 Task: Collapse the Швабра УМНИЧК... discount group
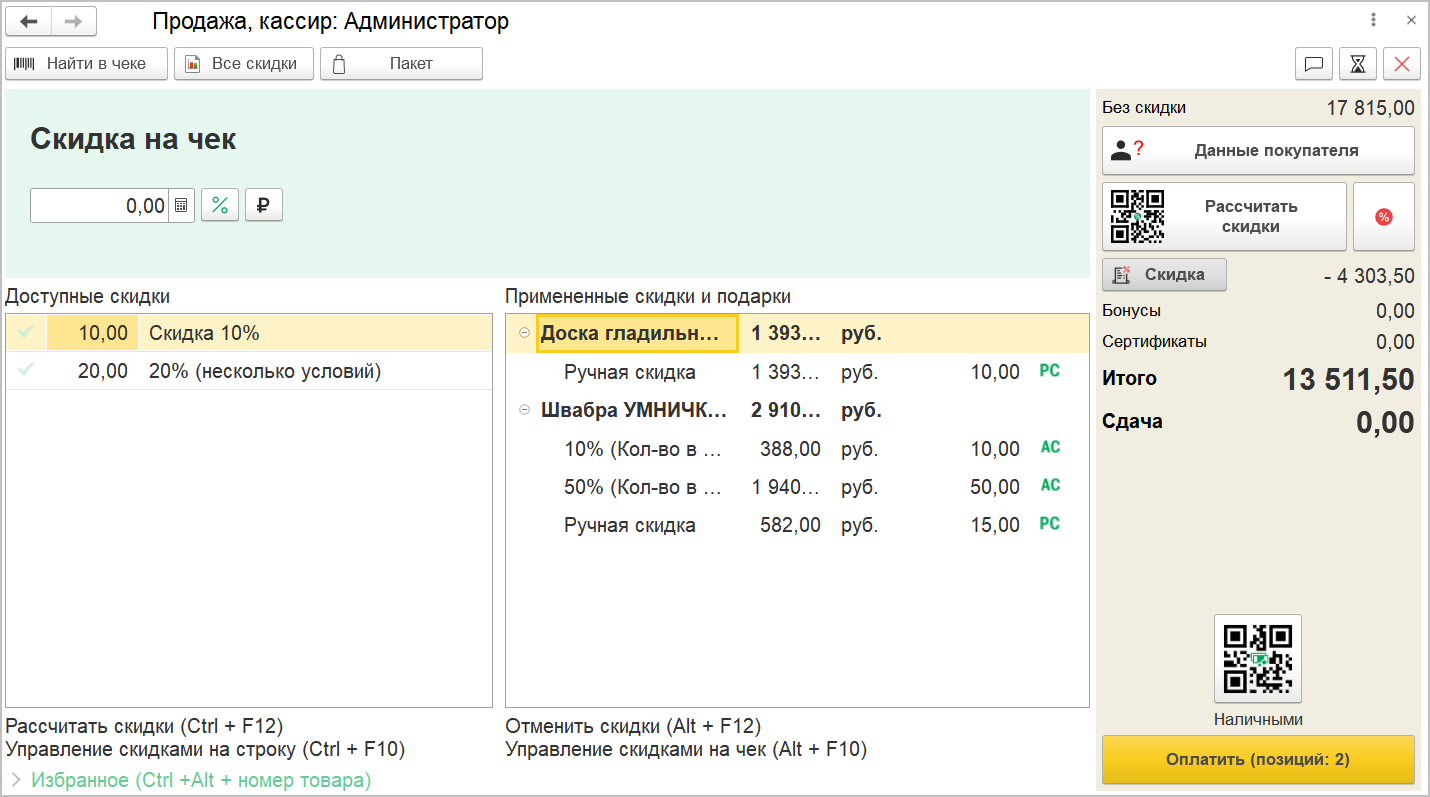pyautogui.click(x=524, y=410)
